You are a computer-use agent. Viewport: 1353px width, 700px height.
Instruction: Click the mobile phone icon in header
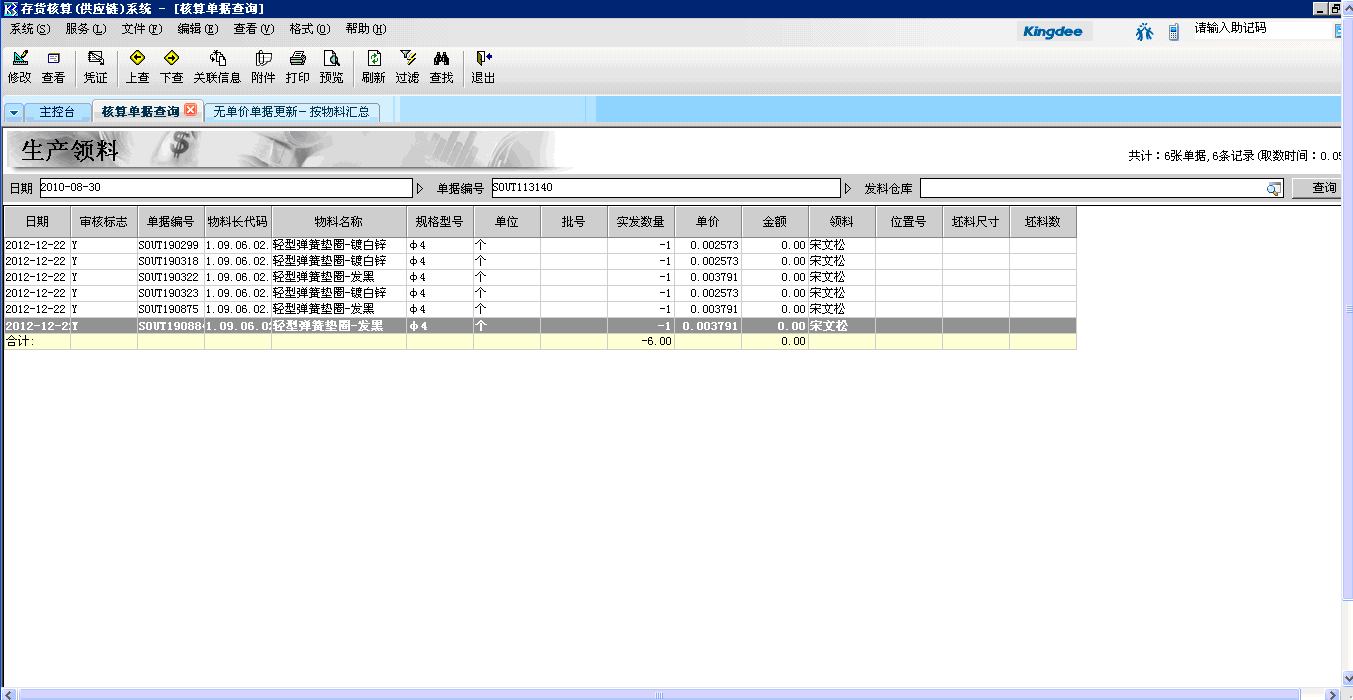click(x=1174, y=32)
